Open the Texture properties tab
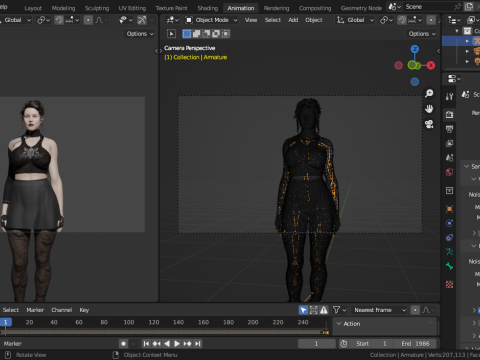 (x=449, y=284)
